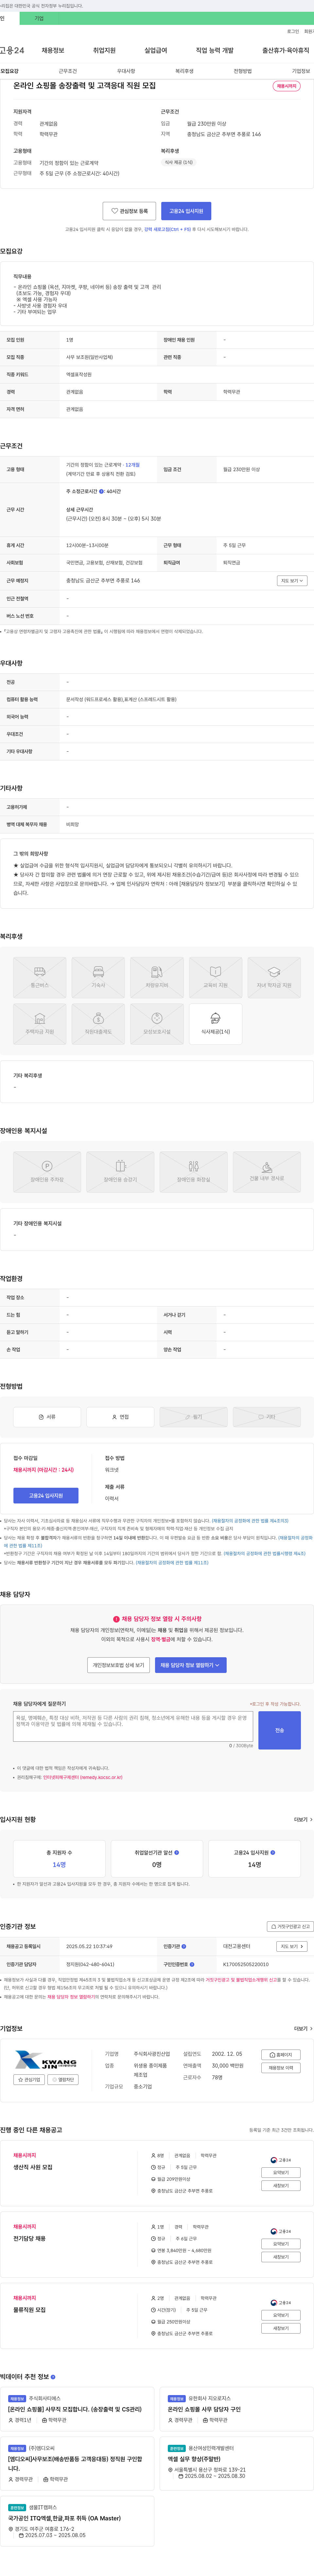Click the 고용24 site logo
The height and width of the screenshot is (2576, 314).
pyautogui.click(x=12, y=50)
